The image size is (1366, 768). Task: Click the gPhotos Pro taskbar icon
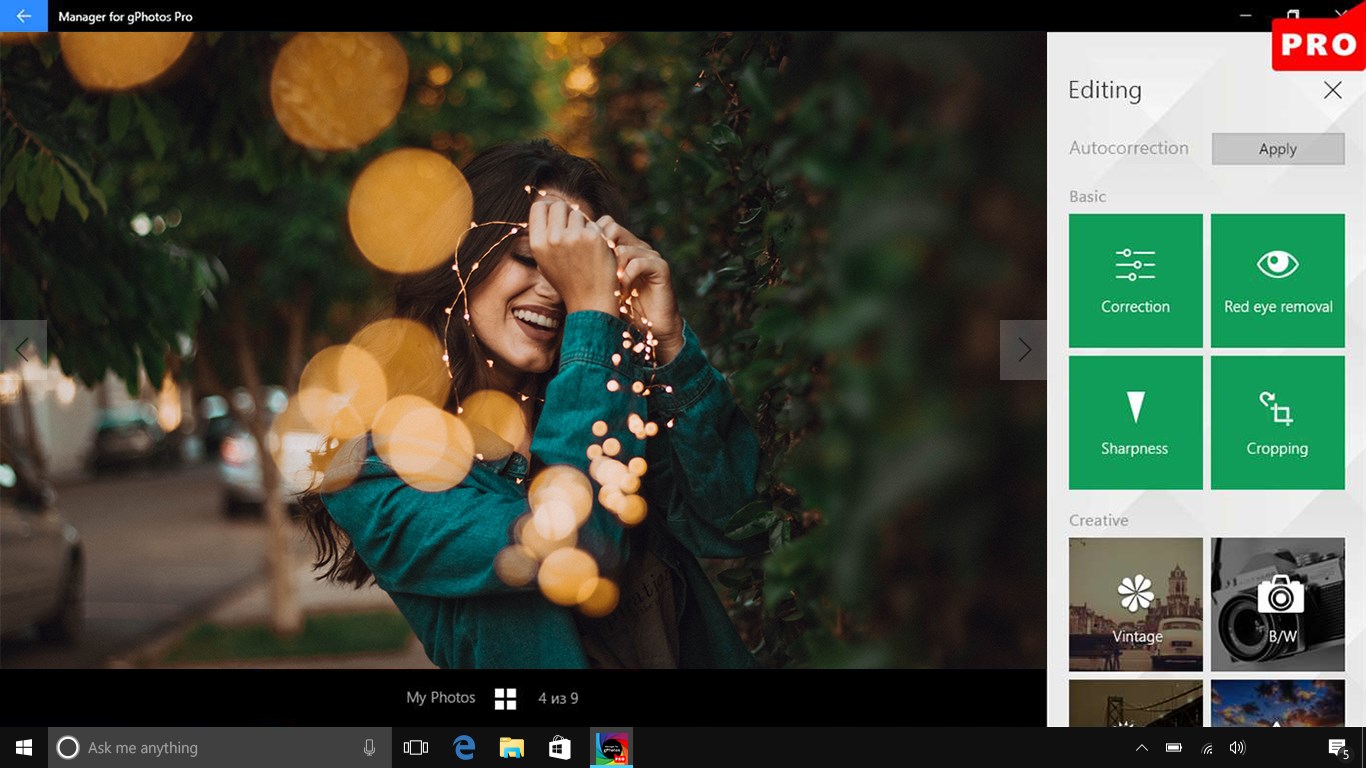(x=611, y=748)
